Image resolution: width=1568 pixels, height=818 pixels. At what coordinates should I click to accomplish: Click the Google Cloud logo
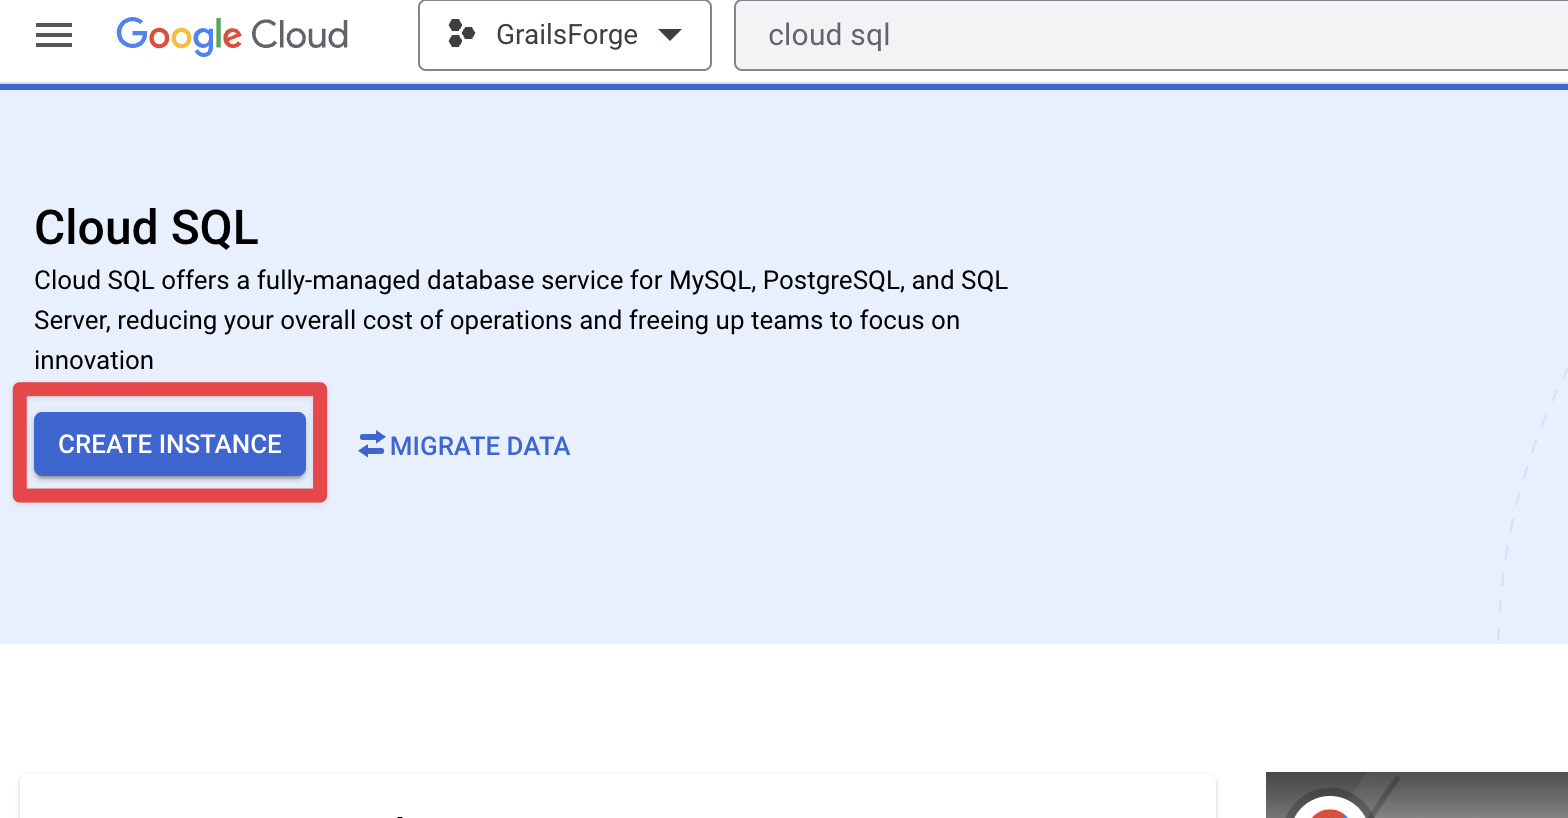point(232,35)
